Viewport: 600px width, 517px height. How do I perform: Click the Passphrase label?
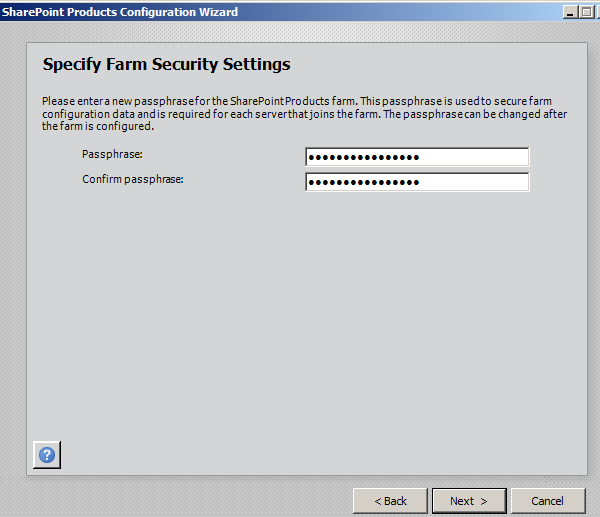tap(112, 154)
